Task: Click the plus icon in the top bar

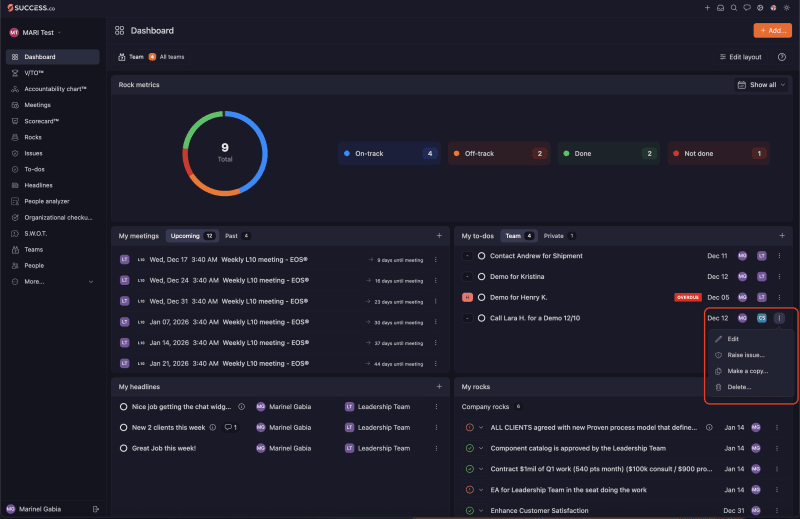Action: [707, 8]
